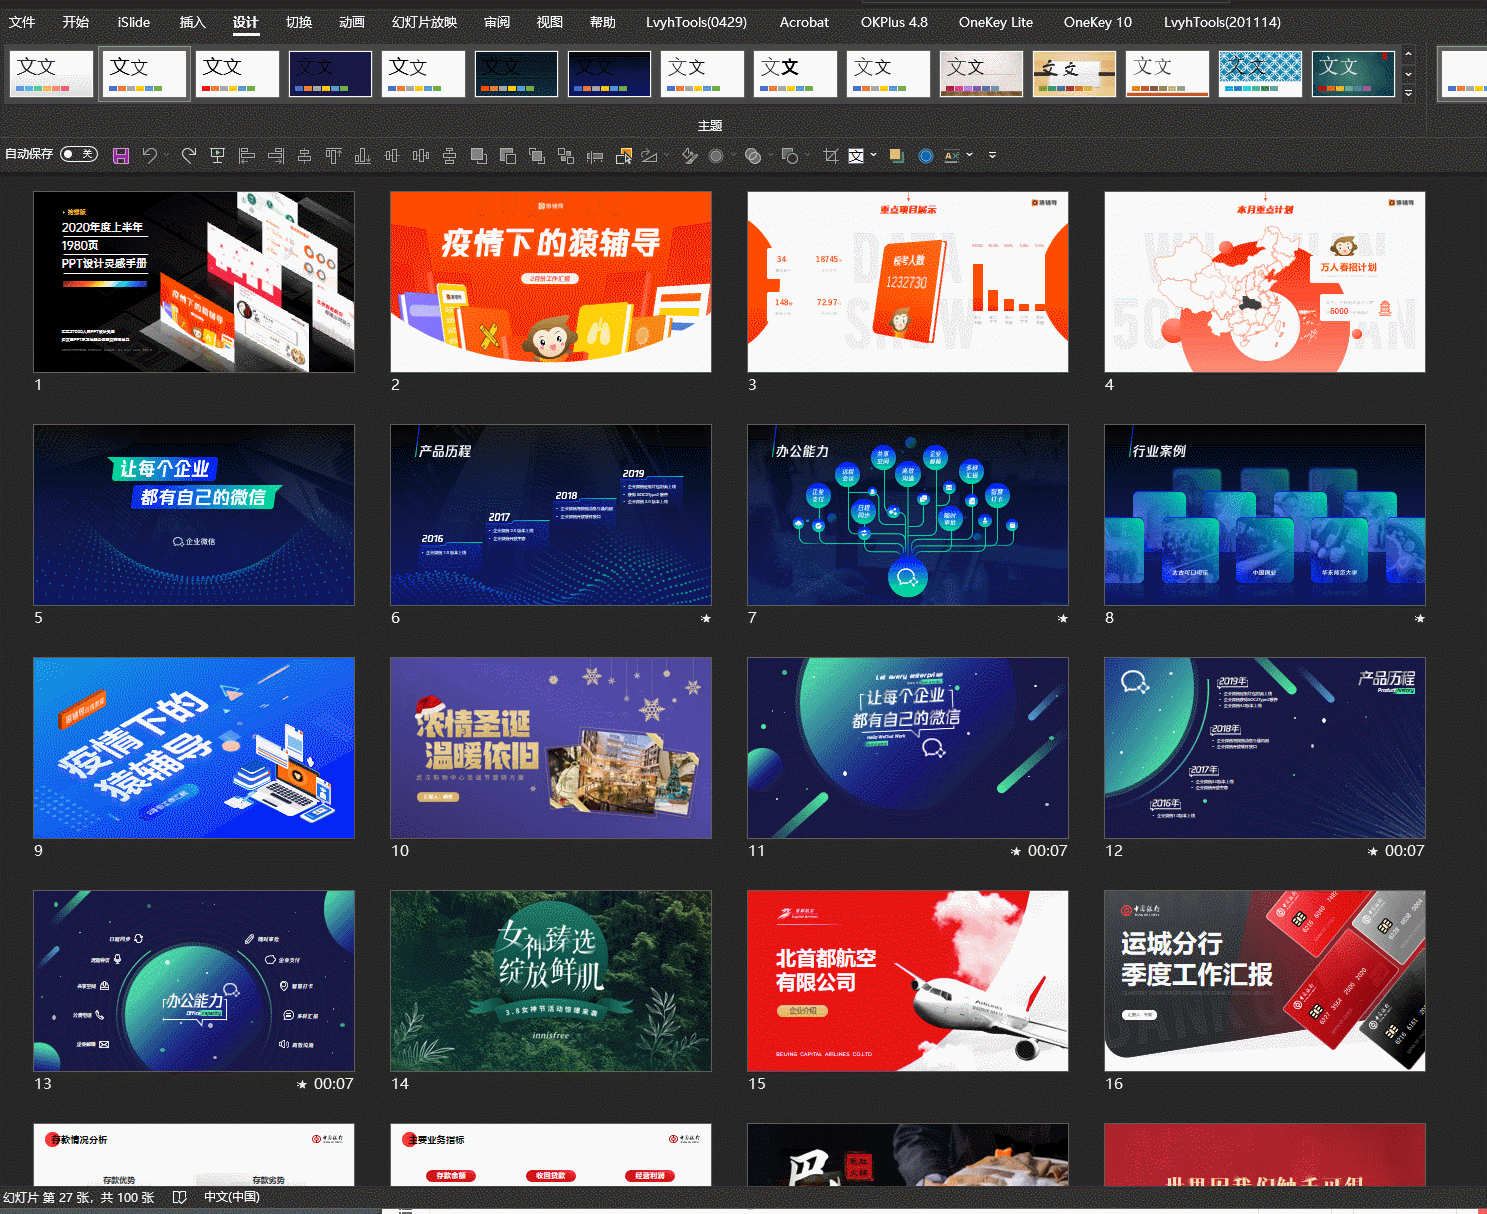The width and height of the screenshot is (1487, 1214).
Task: Click the 00:07 timing under slide 12
Action: (1404, 851)
